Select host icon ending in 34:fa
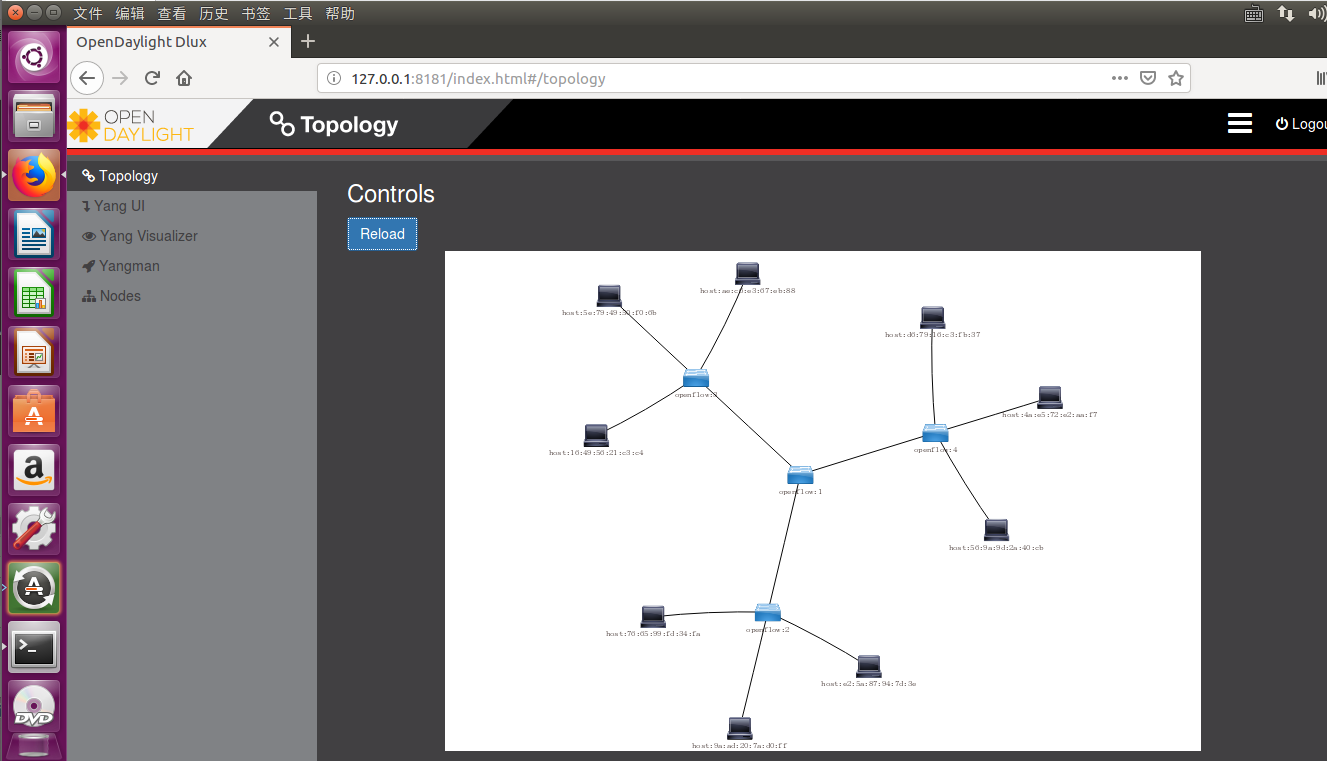This screenshot has height=761, width=1327. click(x=653, y=616)
